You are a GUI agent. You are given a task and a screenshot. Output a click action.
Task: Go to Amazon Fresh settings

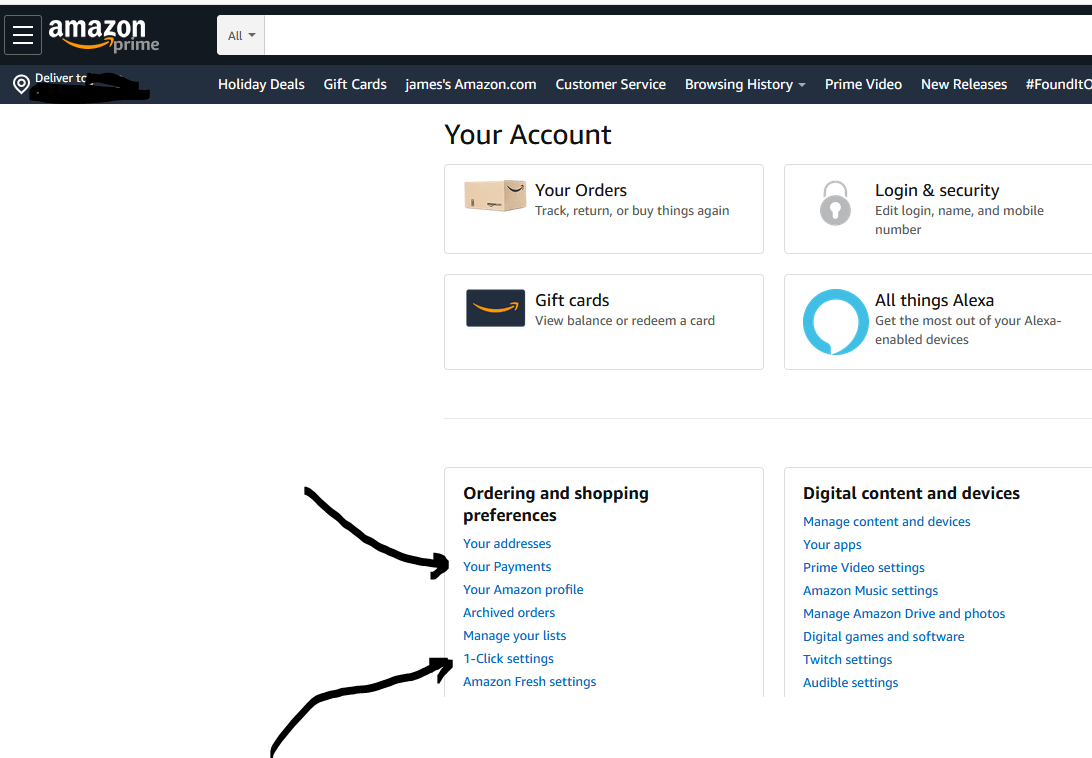coord(529,681)
